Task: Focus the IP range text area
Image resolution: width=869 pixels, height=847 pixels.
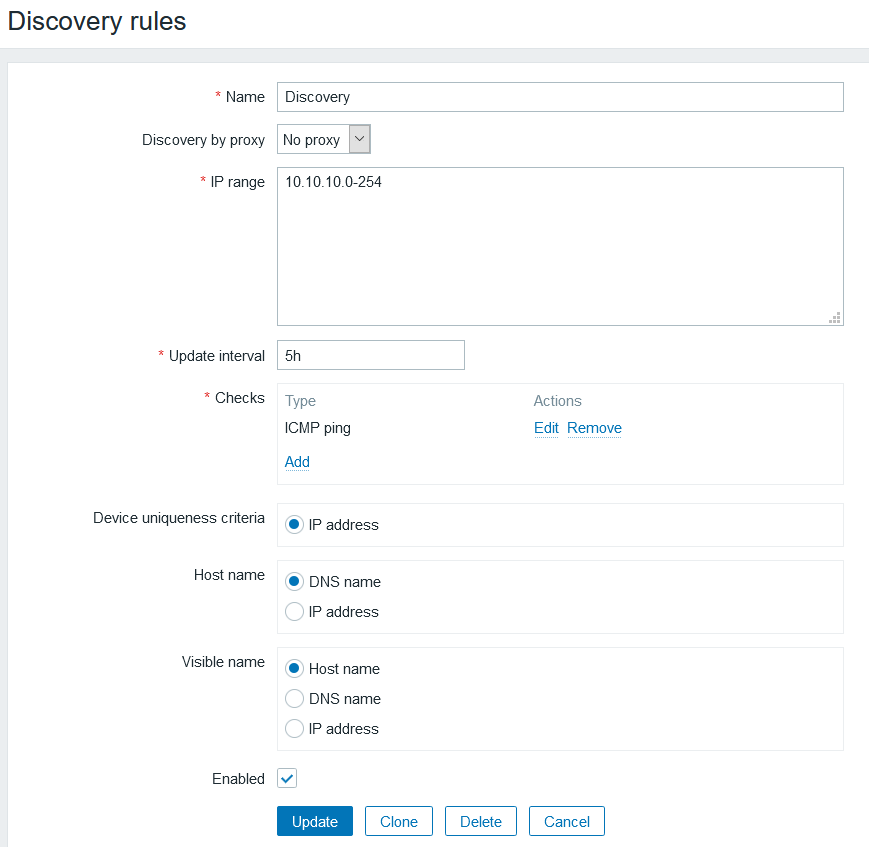Action: coord(560,246)
